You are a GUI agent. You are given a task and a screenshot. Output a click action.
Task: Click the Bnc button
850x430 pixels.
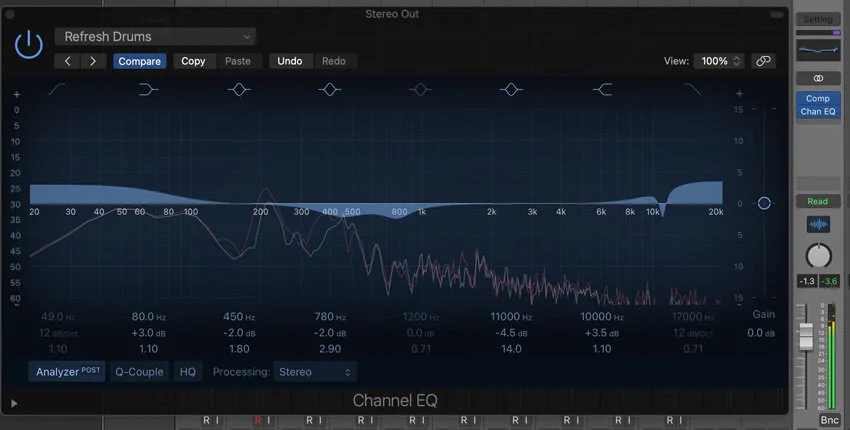pyautogui.click(x=829, y=420)
